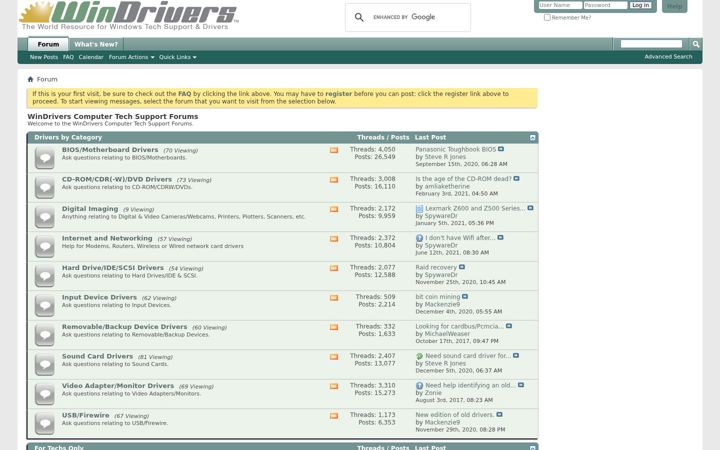Switch to the Forum tab
This screenshot has height=450, width=720.
click(x=48, y=44)
